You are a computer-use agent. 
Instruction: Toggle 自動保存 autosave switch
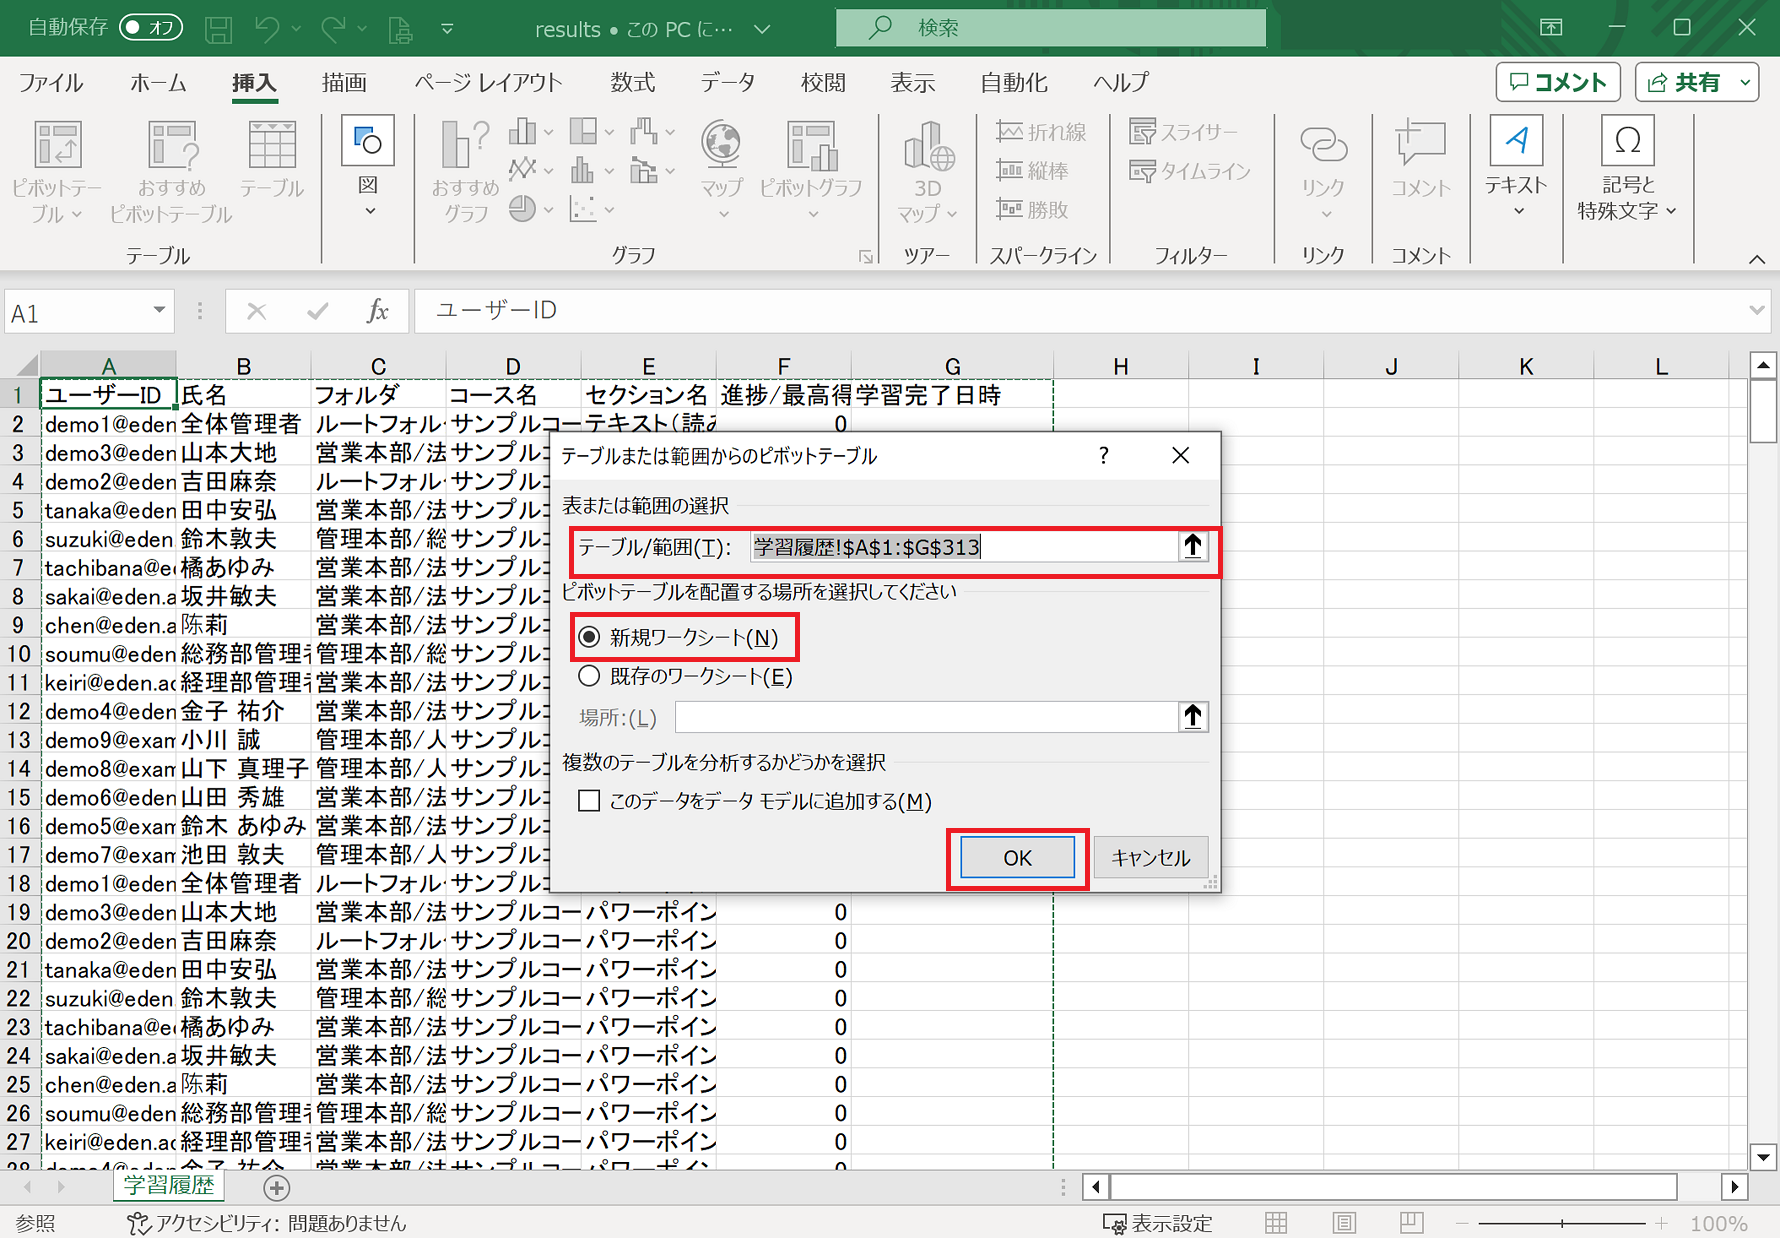[x=150, y=28]
